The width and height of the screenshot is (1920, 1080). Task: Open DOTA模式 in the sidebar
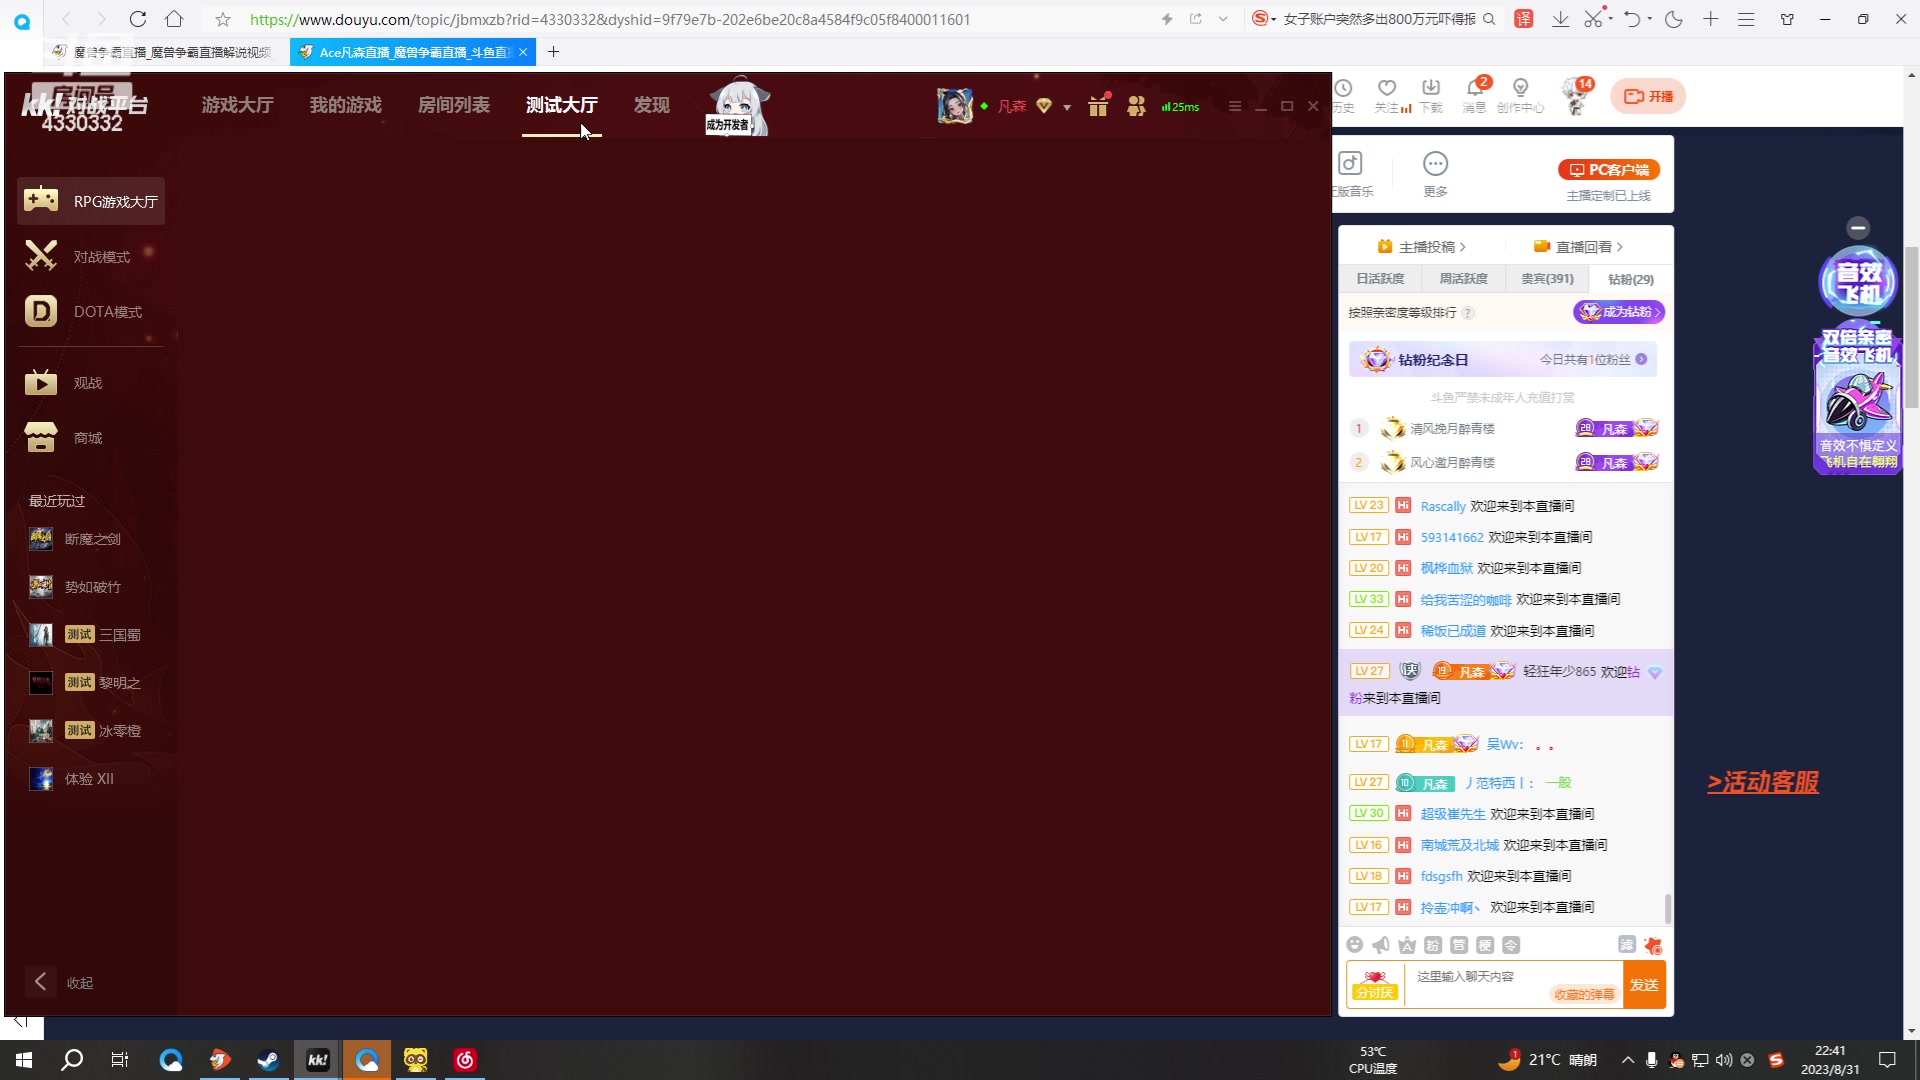[x=91, y=311]
